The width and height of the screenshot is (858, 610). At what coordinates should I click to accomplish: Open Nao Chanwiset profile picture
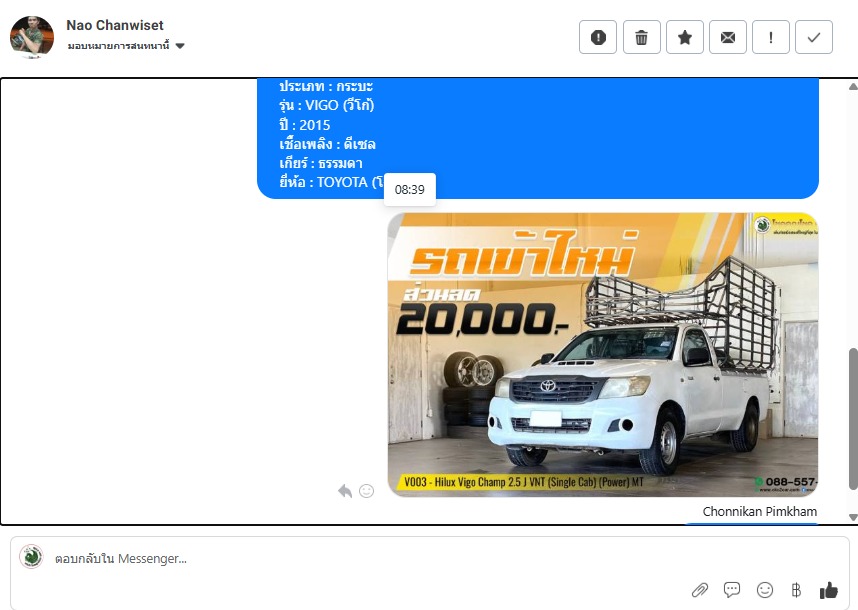[32, 37]
